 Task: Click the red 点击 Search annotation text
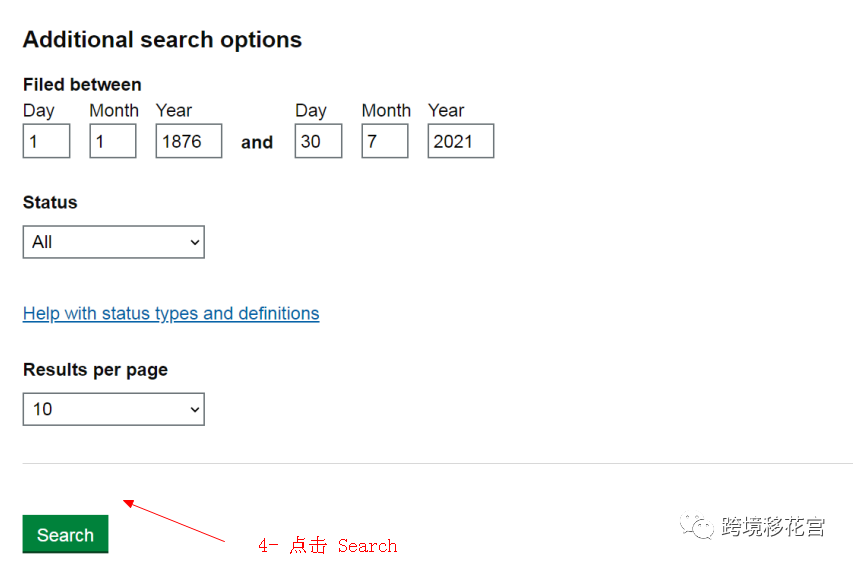point(328,546)
